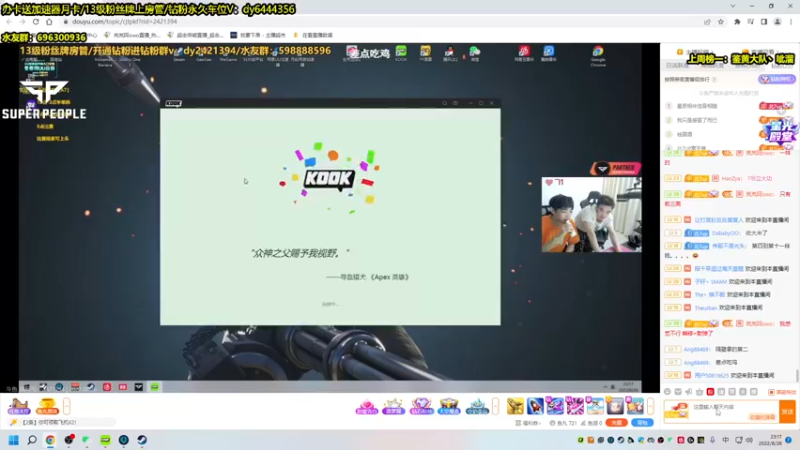Image resolution: width=800 pixels, height=450 pixels.
Task: Expand the left activity icons arrow
Action: click(66, 406)
